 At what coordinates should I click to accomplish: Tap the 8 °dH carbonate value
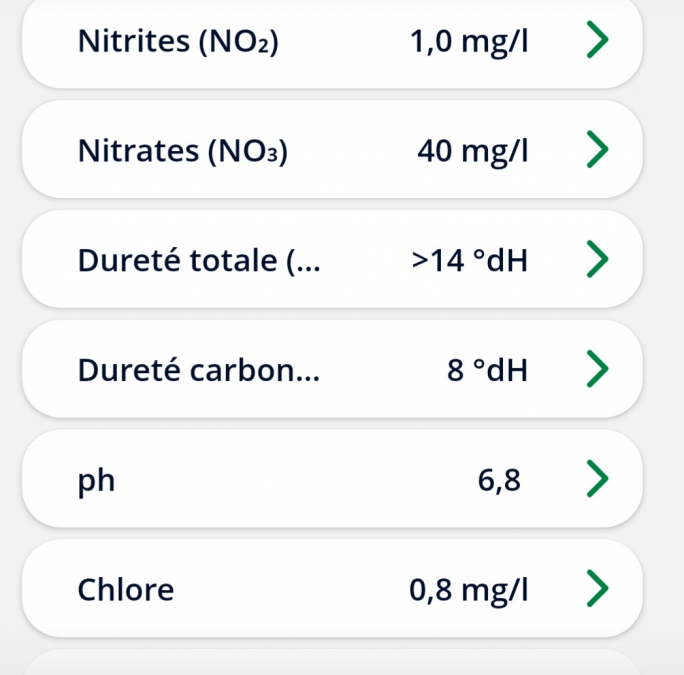point(487,370)
